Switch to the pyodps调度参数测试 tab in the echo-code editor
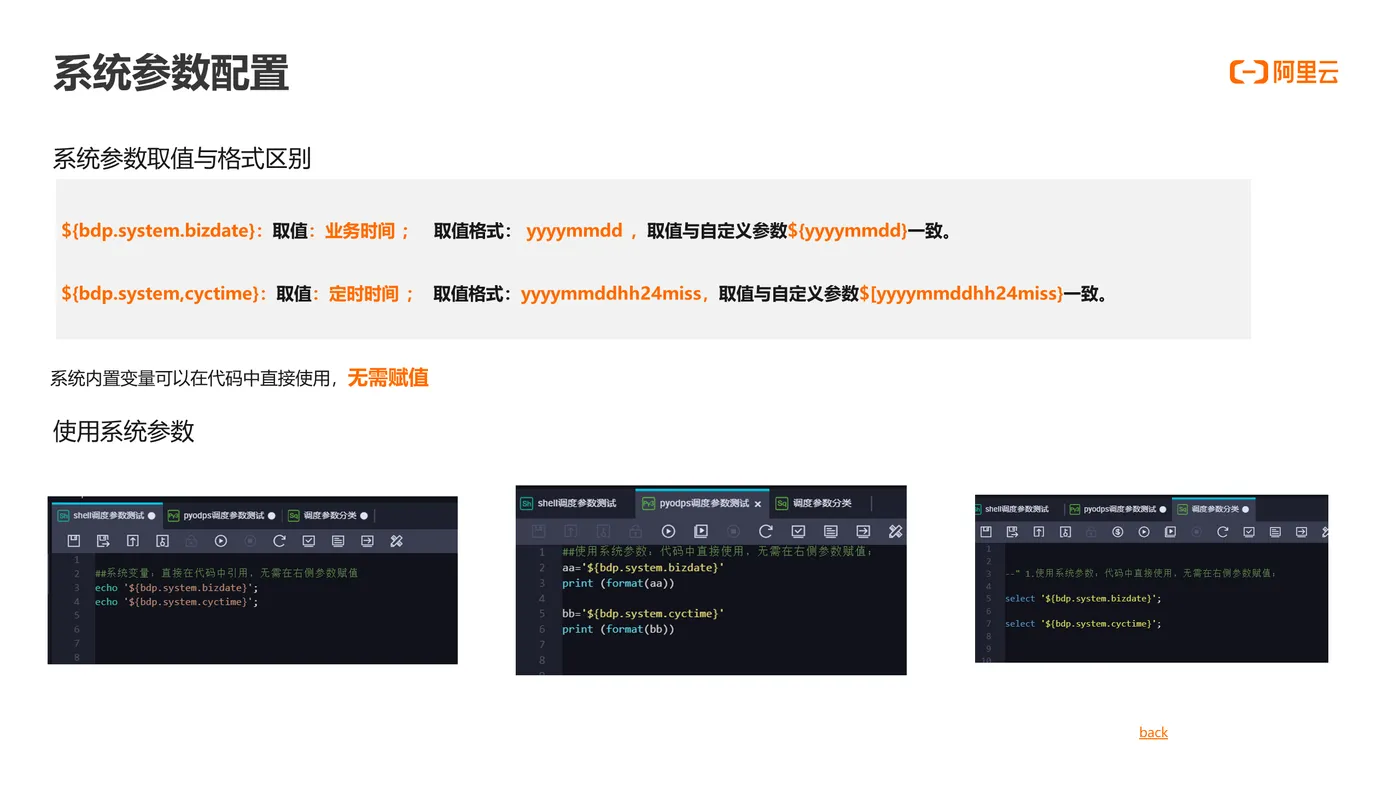Screen dimensions: 1400x788 click(x=221, y=516)
